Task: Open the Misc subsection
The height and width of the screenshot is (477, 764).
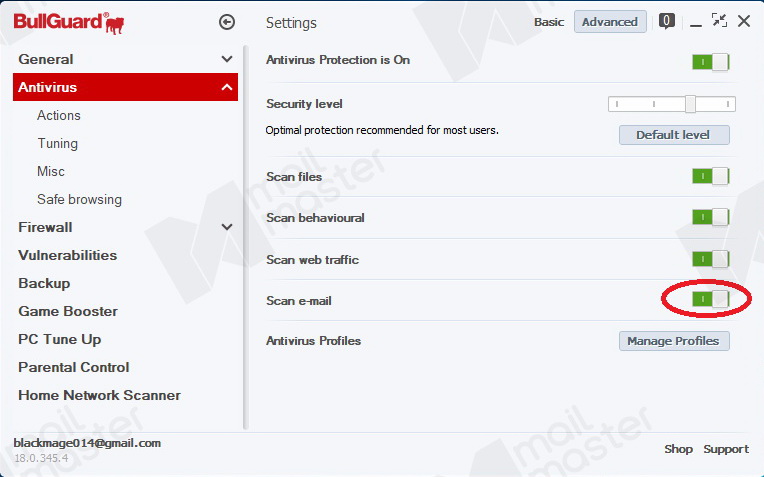Action: coord(51,172)
